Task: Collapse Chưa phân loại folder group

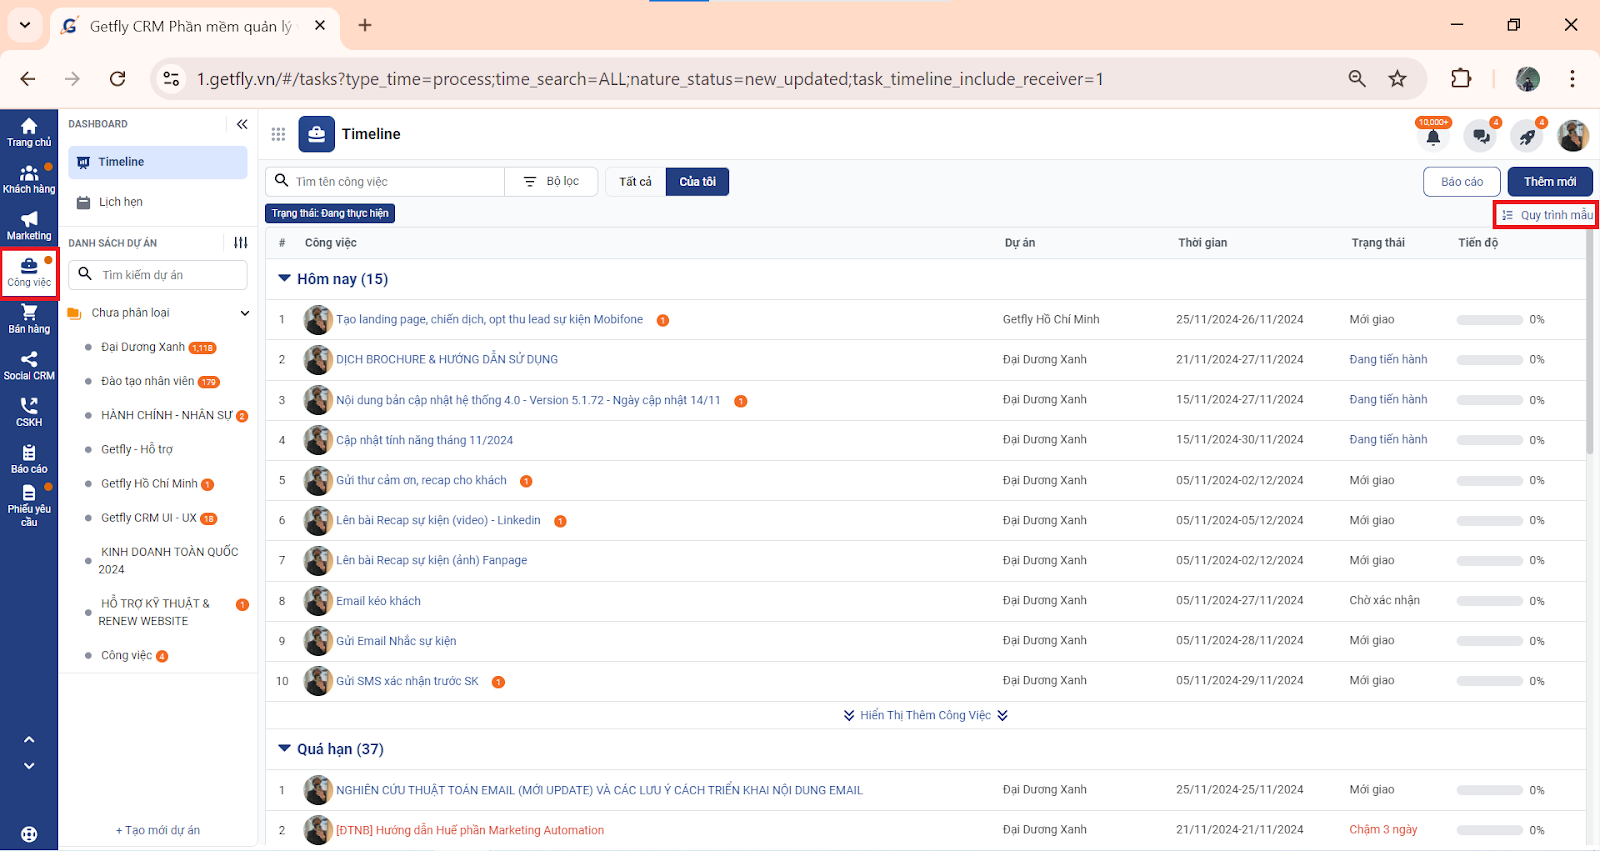Action: [x=245, y=313]
